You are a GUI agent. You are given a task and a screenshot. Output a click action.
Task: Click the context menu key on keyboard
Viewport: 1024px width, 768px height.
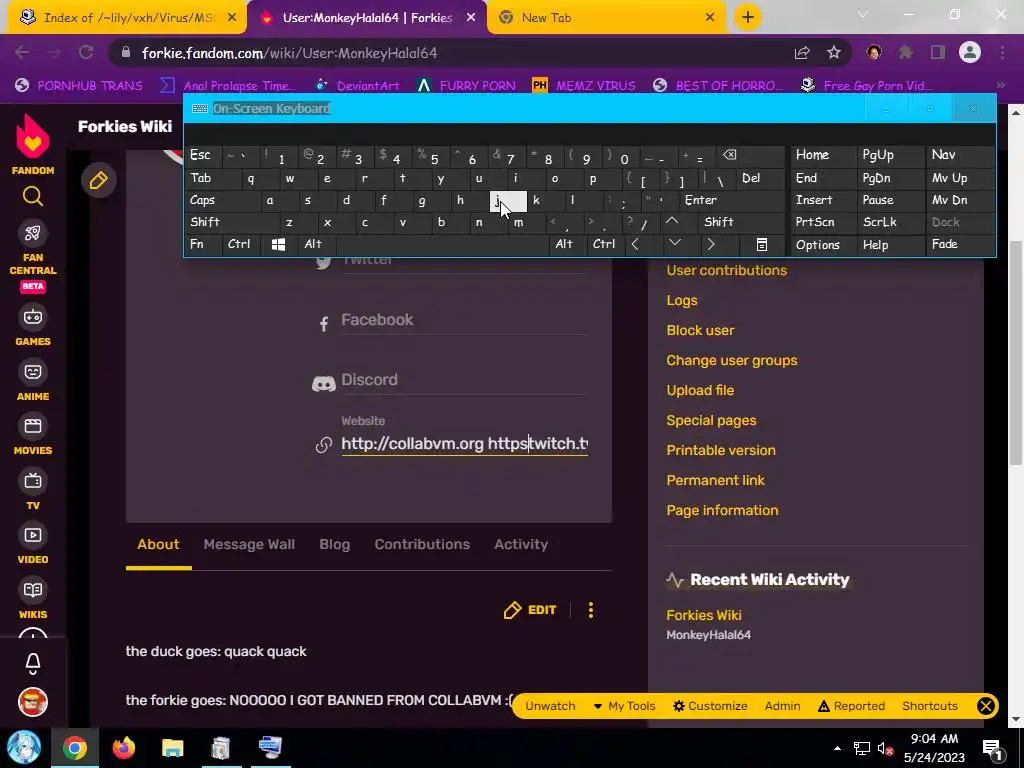pyautogui.click(x=761, y=244)
